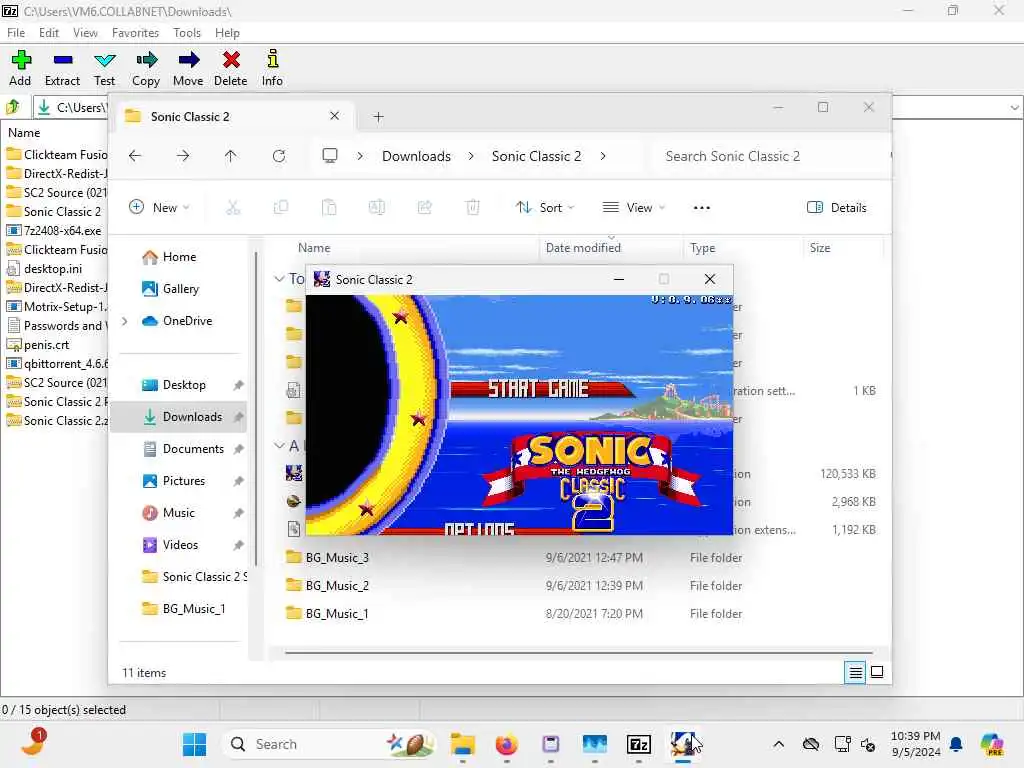Open the Sort dropdown in Explorer
Viewport: 1024px width, 768px height.
click(x=545, y=208)
